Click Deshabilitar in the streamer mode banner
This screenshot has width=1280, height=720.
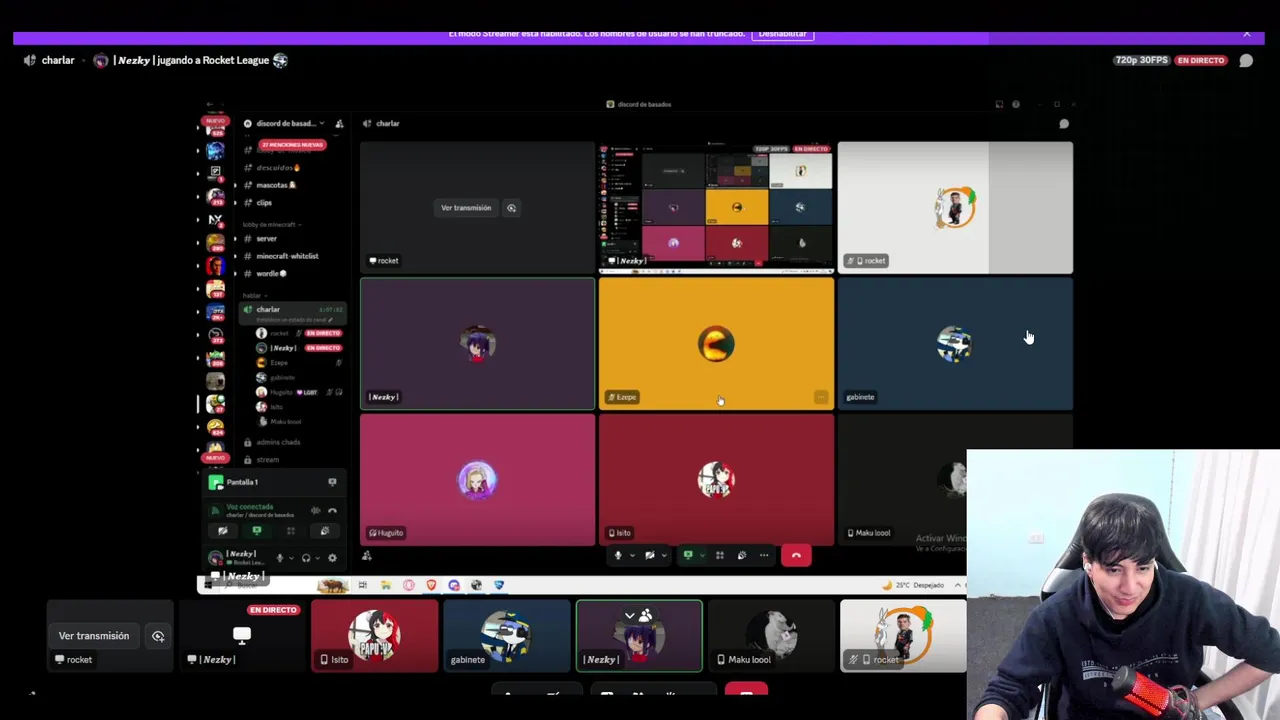(x=782, y=33)
